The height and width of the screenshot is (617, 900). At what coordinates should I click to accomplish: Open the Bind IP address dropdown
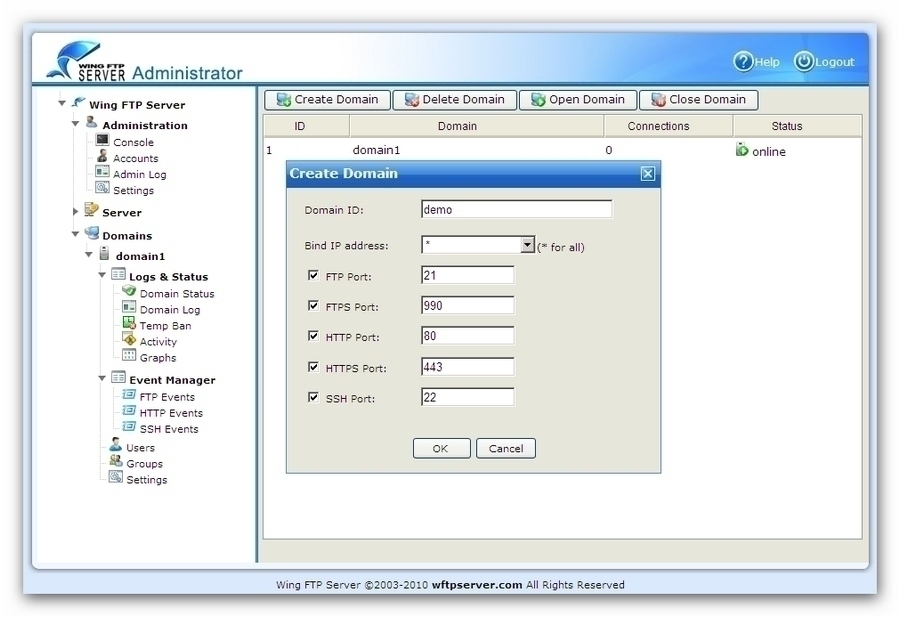[x=528, y=244]
